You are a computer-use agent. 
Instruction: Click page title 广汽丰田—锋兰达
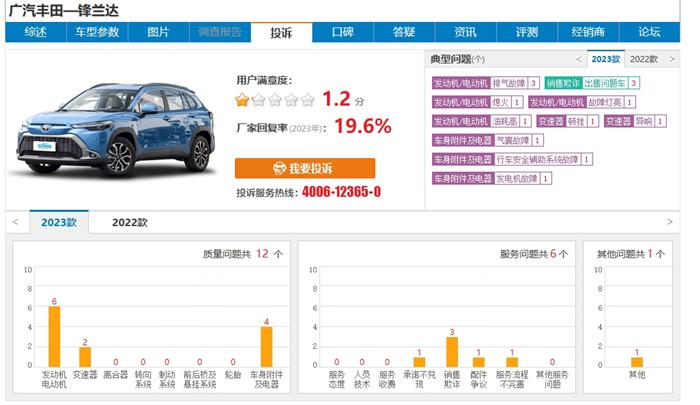pyautogui.click(x=63, y=10)
